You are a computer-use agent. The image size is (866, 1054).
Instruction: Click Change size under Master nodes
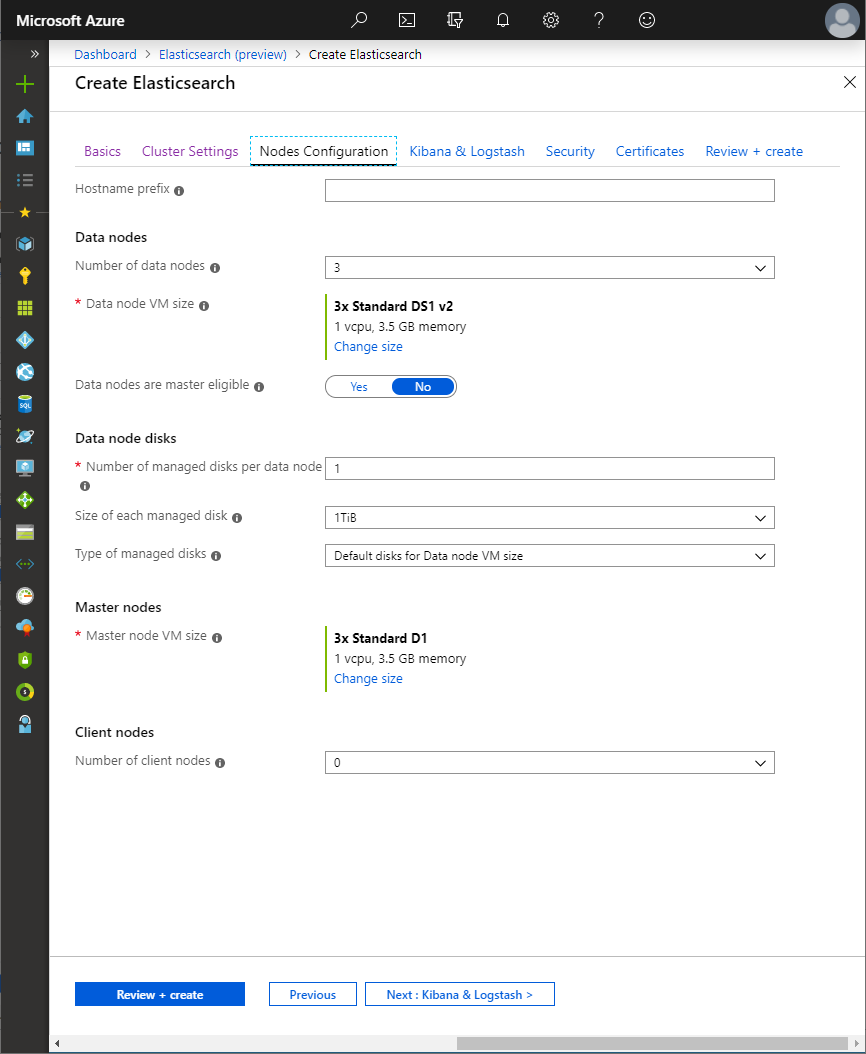[x=368, y=678]
